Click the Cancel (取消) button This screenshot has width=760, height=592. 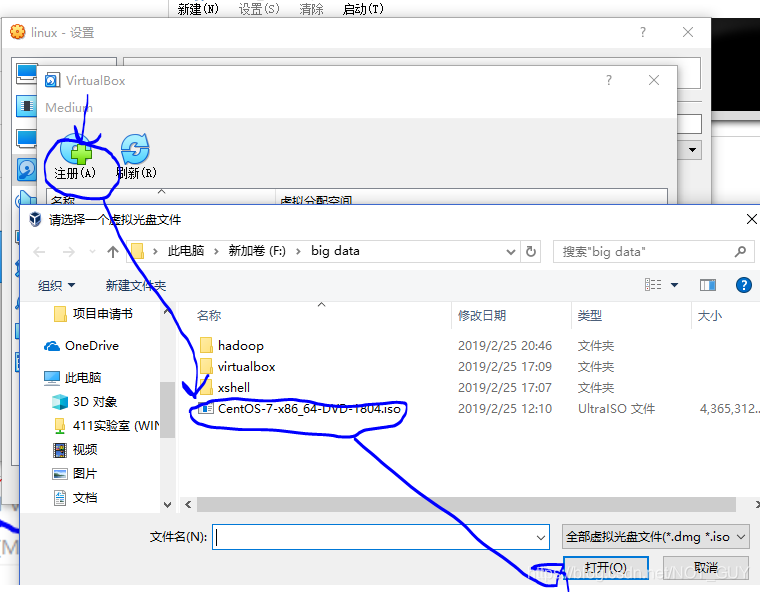click(705, 567)
